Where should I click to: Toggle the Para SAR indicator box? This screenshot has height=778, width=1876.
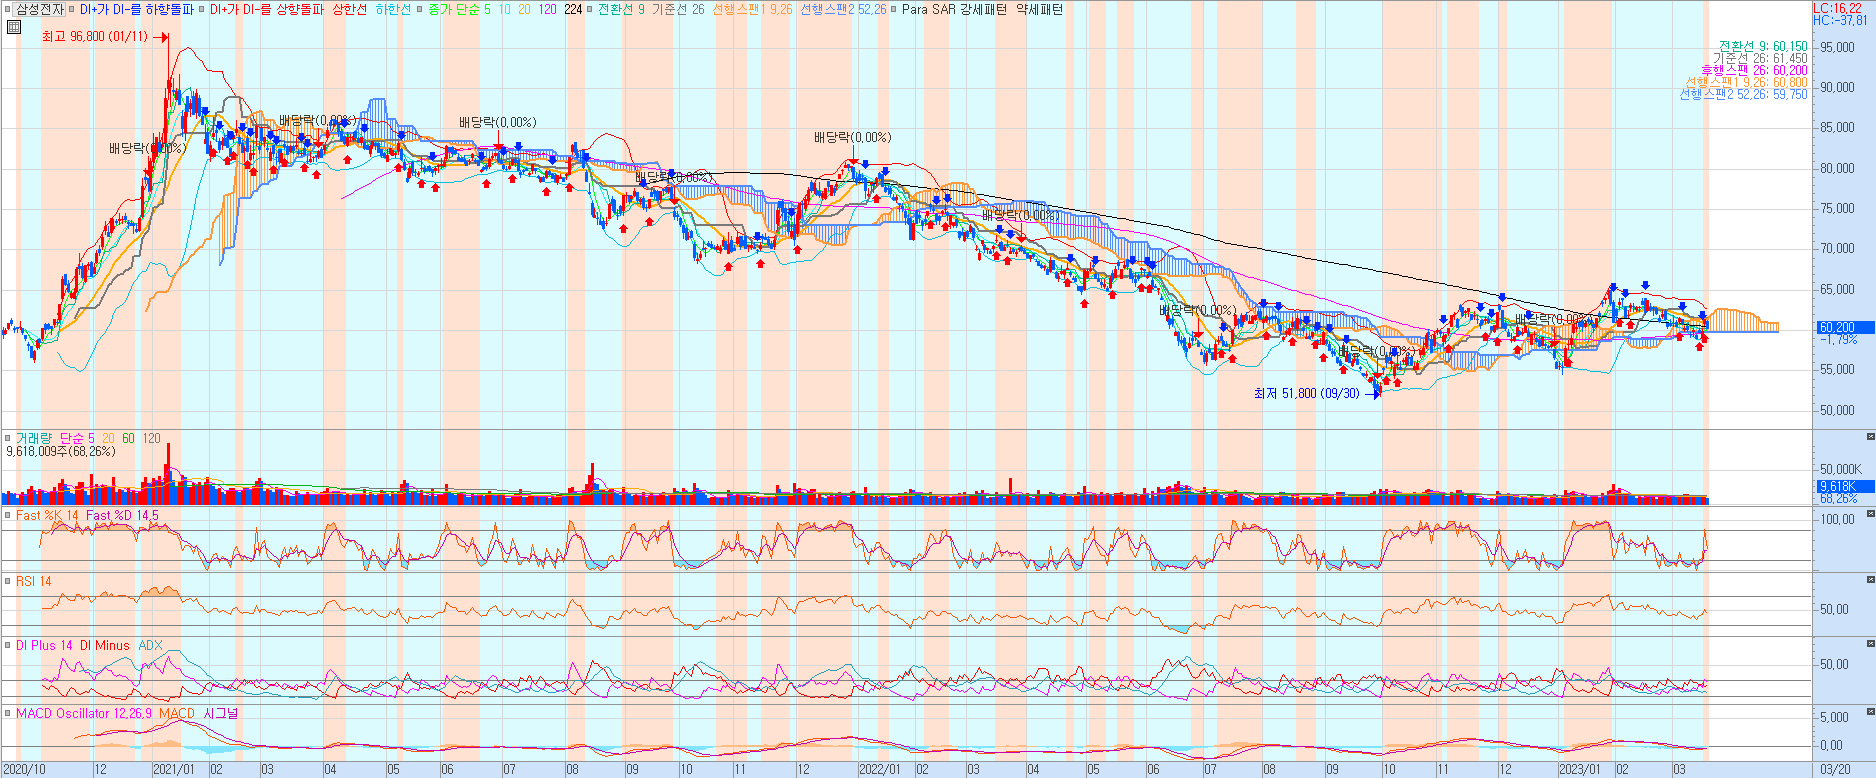pos(895,10)
